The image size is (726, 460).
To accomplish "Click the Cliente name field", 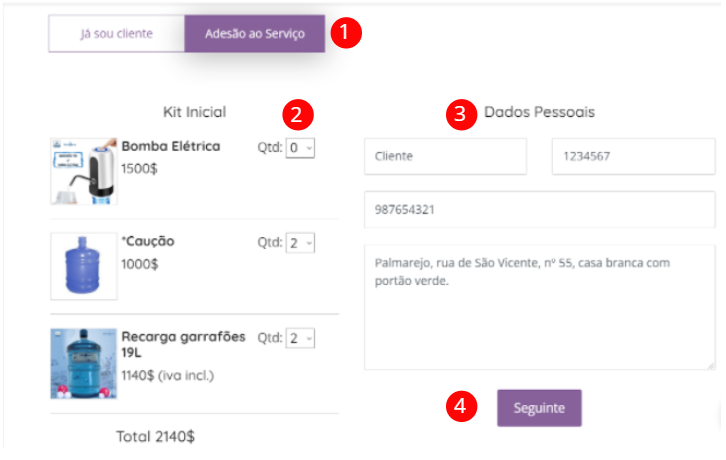I will [x=445, y=156].
